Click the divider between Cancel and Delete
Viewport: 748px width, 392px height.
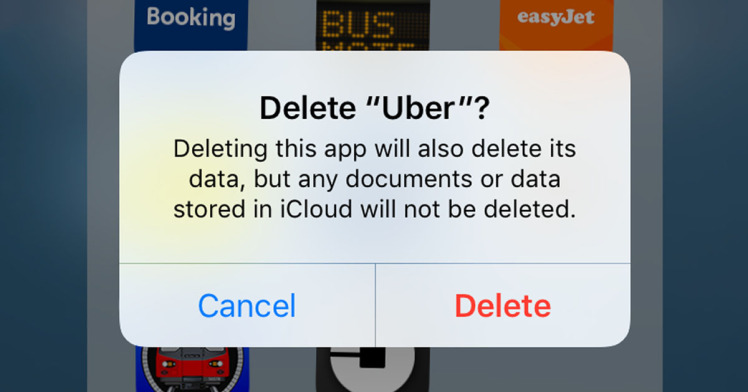(x=375, y=305)
